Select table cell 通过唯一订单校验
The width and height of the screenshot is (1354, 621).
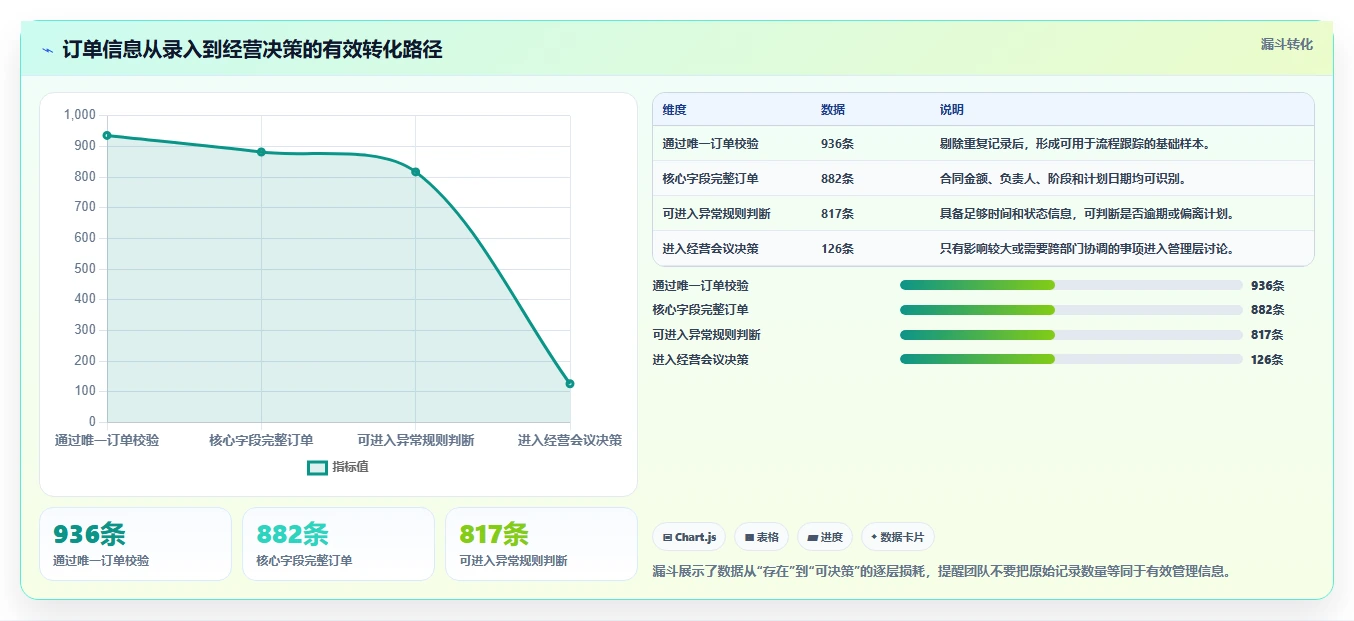click(x=710, y=144)
